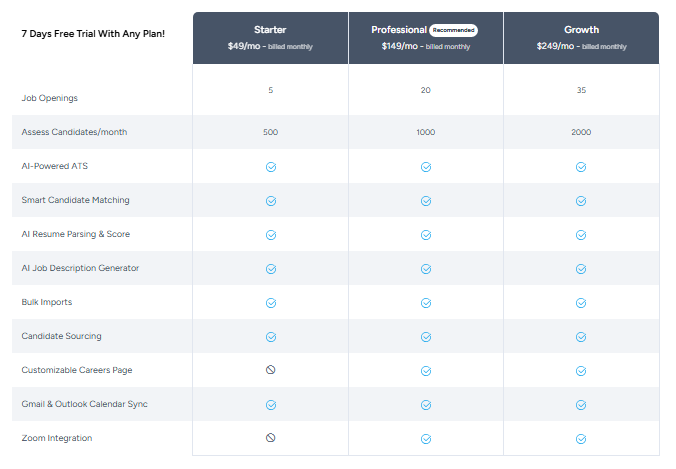The width and height of the screenshot is (676, 469).
Task: Click Growth checkmark for Customizable Careers Page
Action: 581,370
